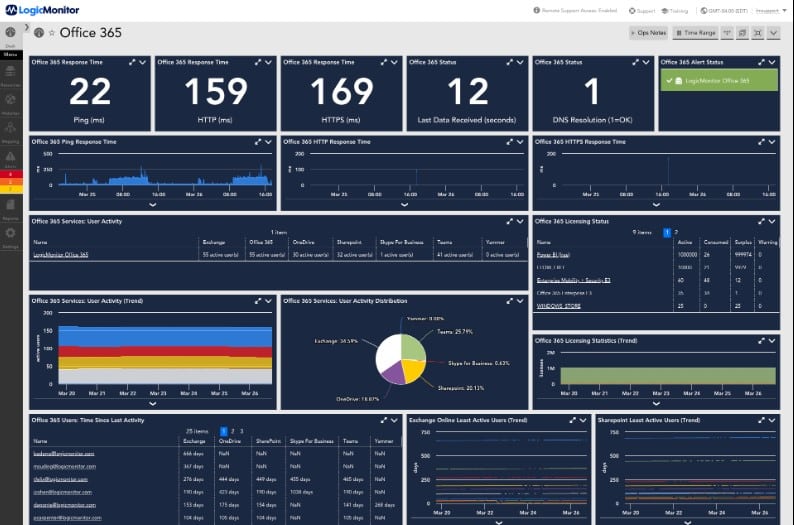Image resolution: width=794 pixels, height=525 pixels.
Task: Expand the Licensing Statistics (Trend) widget
Action: (762, 341)
